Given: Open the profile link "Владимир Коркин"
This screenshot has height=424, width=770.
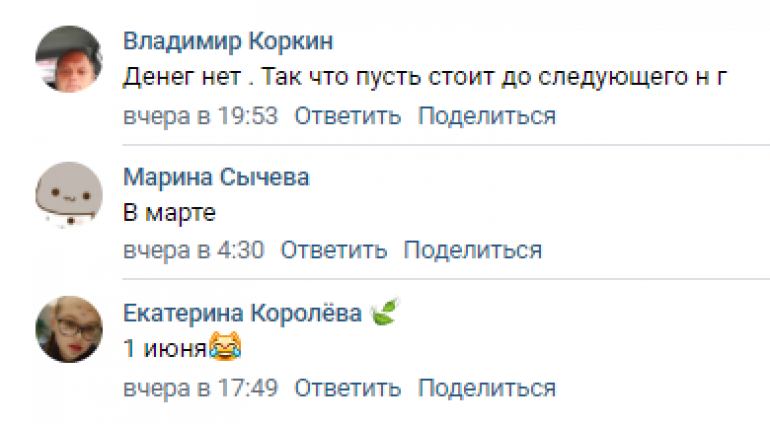Looking at the screenshot, I should click(228, 42).
